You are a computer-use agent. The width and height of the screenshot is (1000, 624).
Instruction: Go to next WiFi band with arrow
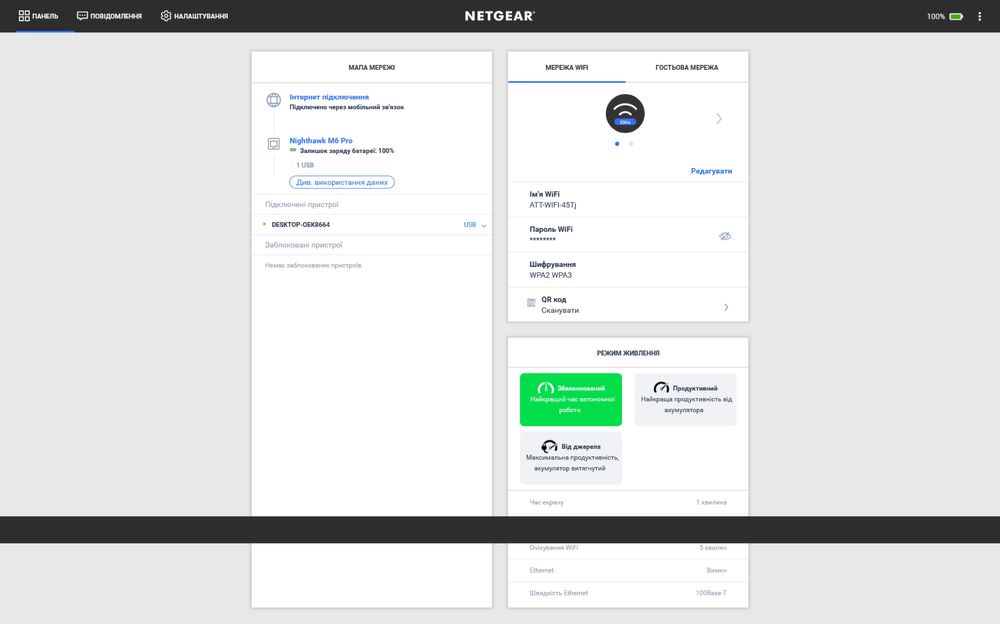pos(719,119)
